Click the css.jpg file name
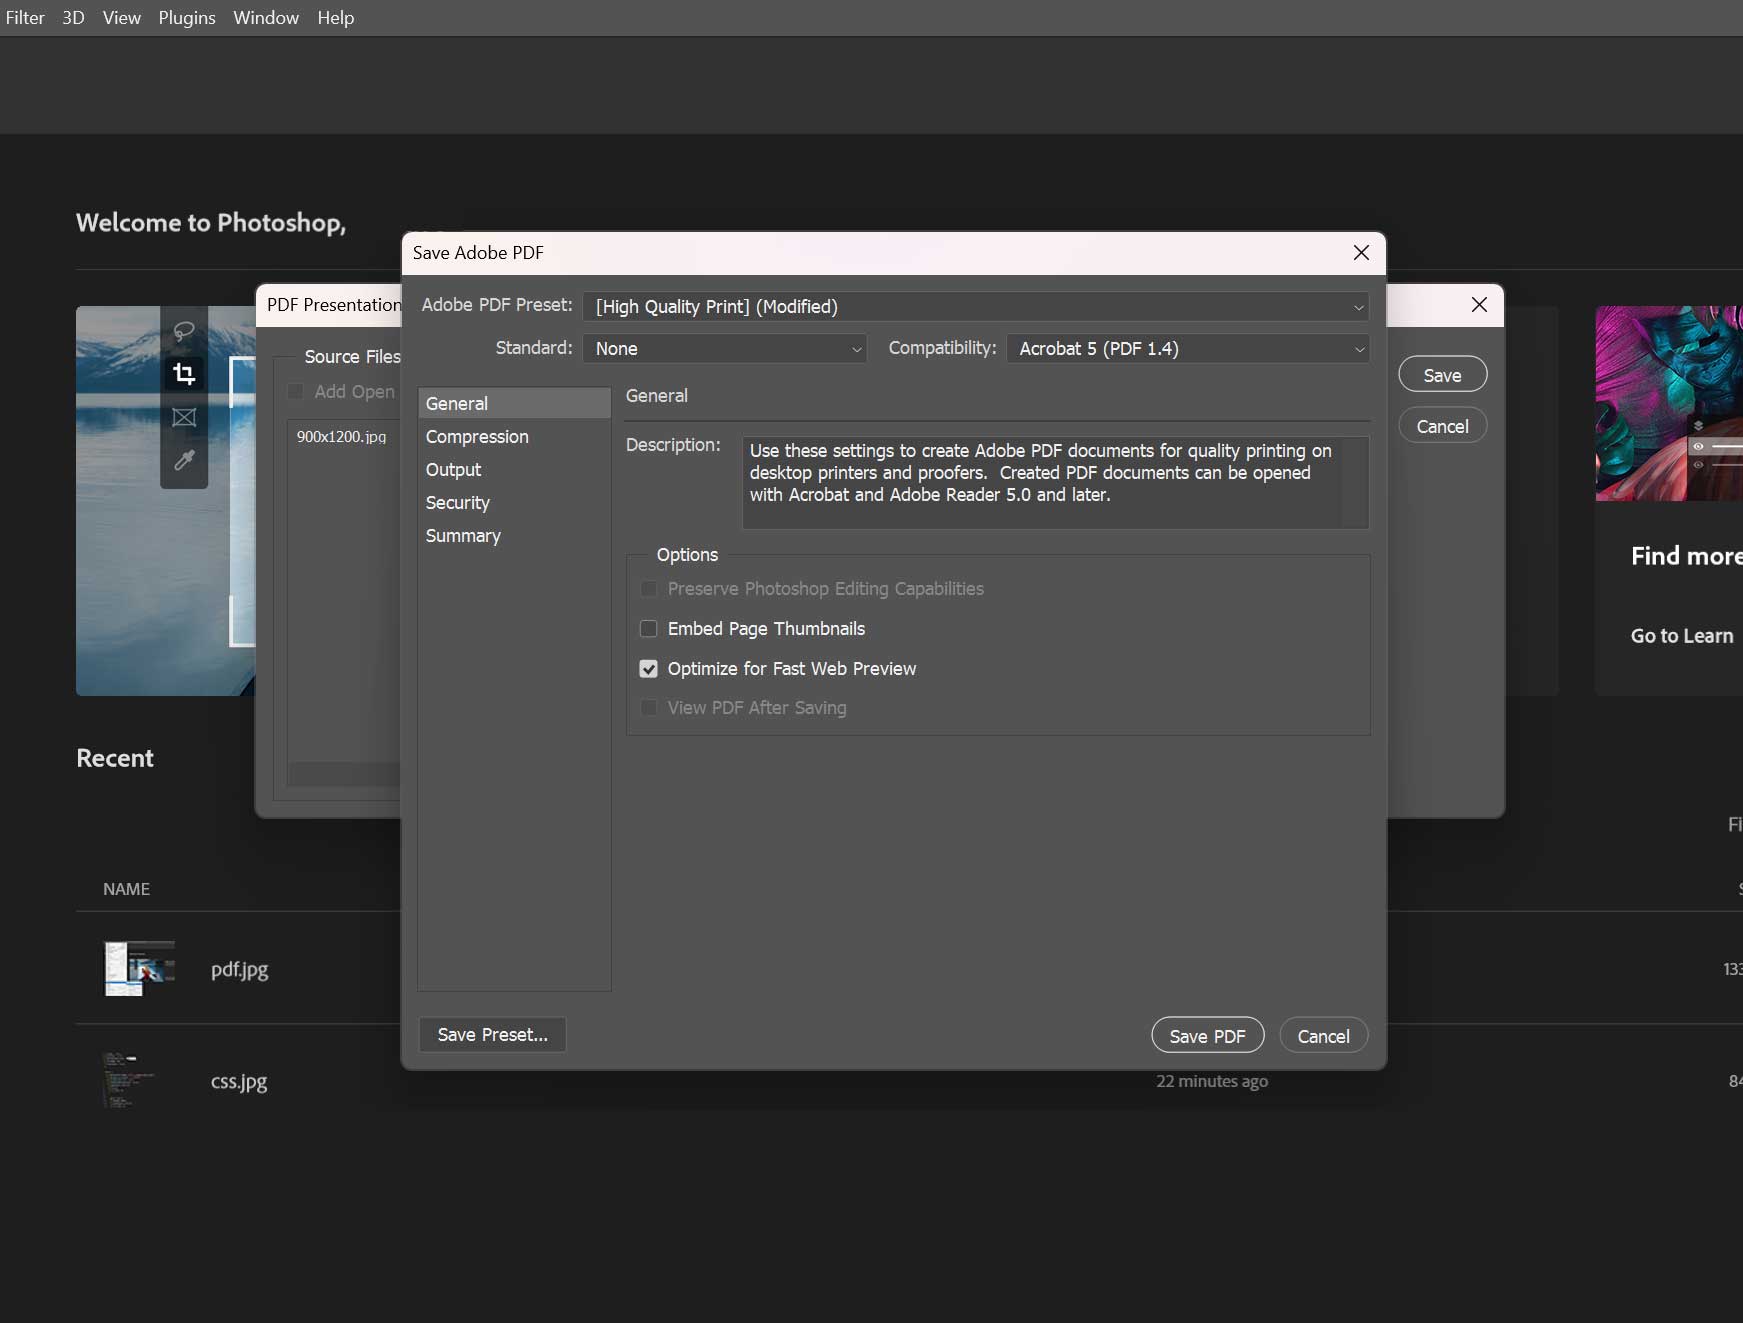 point(239,1081)
